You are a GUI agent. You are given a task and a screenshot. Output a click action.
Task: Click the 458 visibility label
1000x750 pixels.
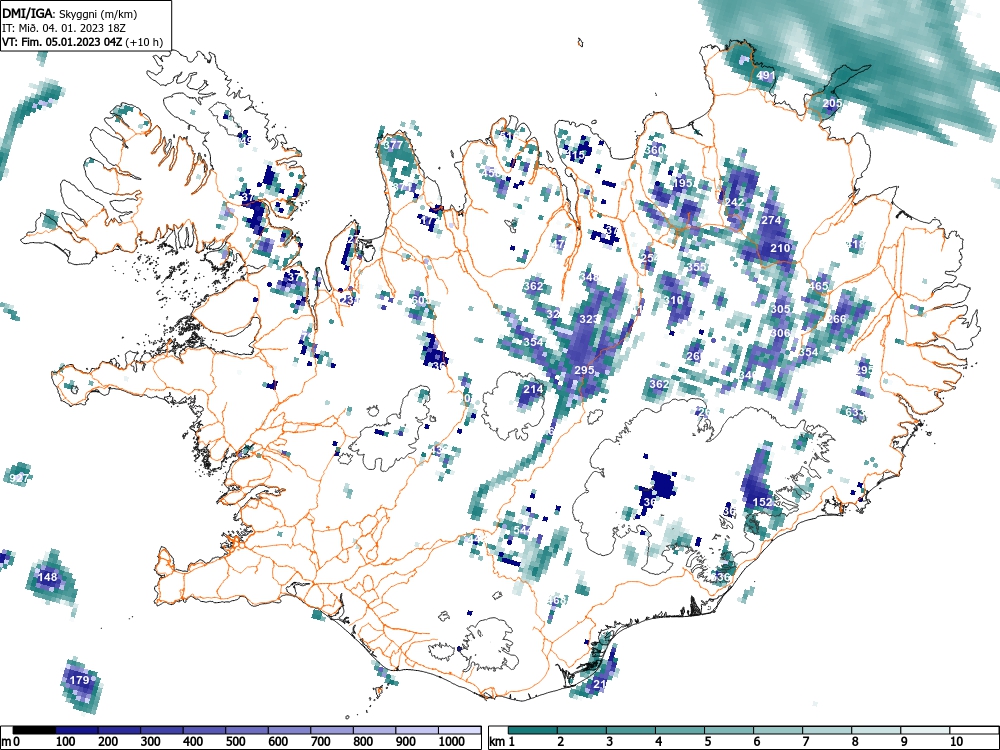click(491, 173)
